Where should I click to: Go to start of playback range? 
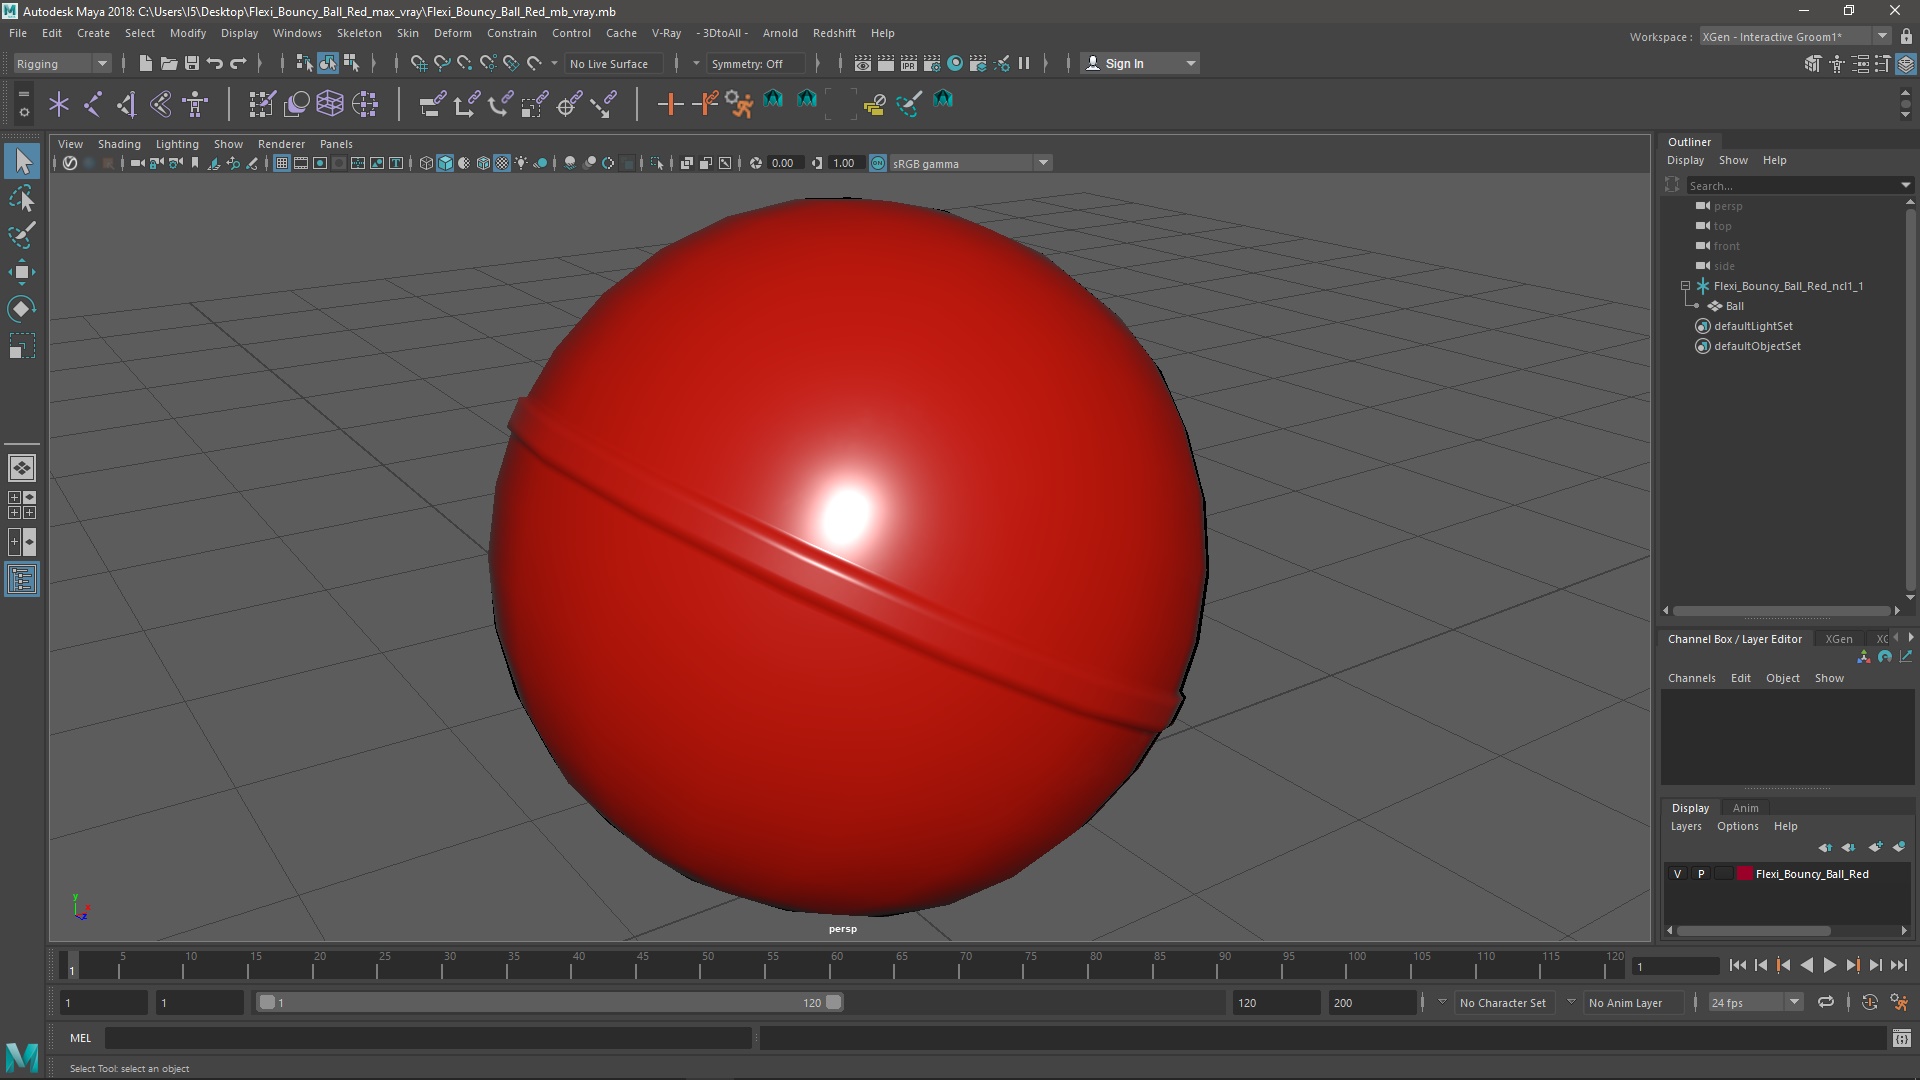[x=1737, y=965]
